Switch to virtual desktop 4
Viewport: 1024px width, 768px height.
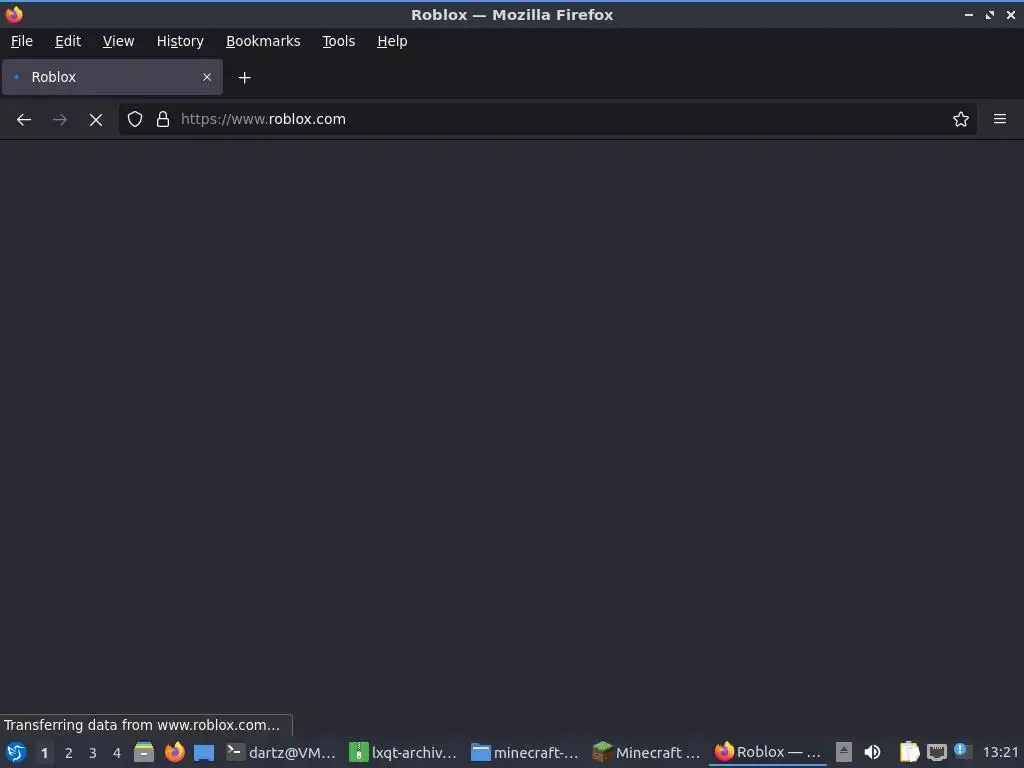pyautogui.click(x=117, y=753)
